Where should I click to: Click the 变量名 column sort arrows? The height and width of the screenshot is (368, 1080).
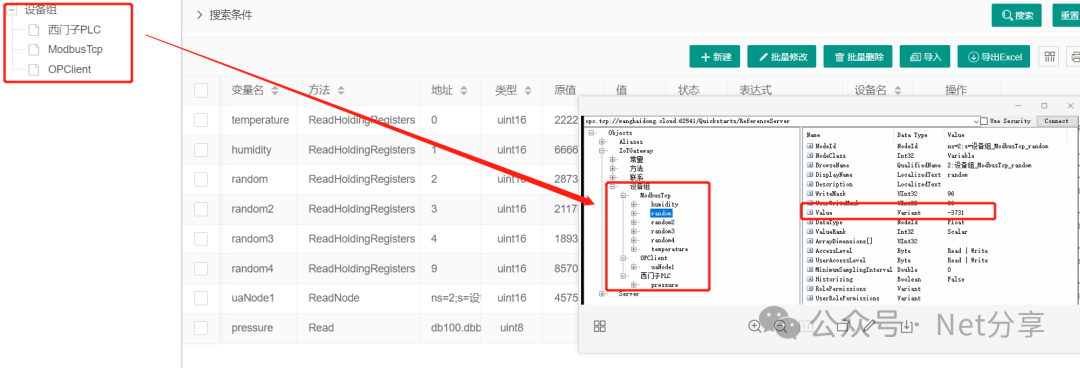[276, 90]
